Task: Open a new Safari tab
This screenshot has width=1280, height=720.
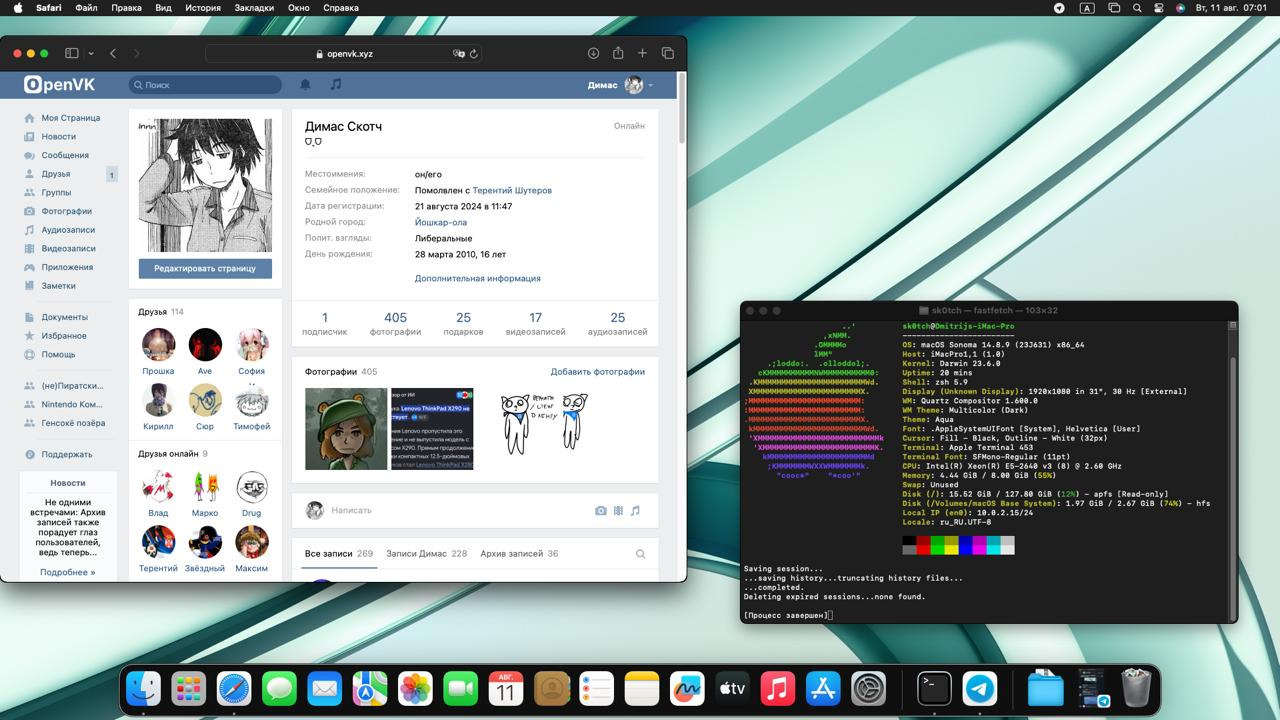Action: click(x=642, y=53)
